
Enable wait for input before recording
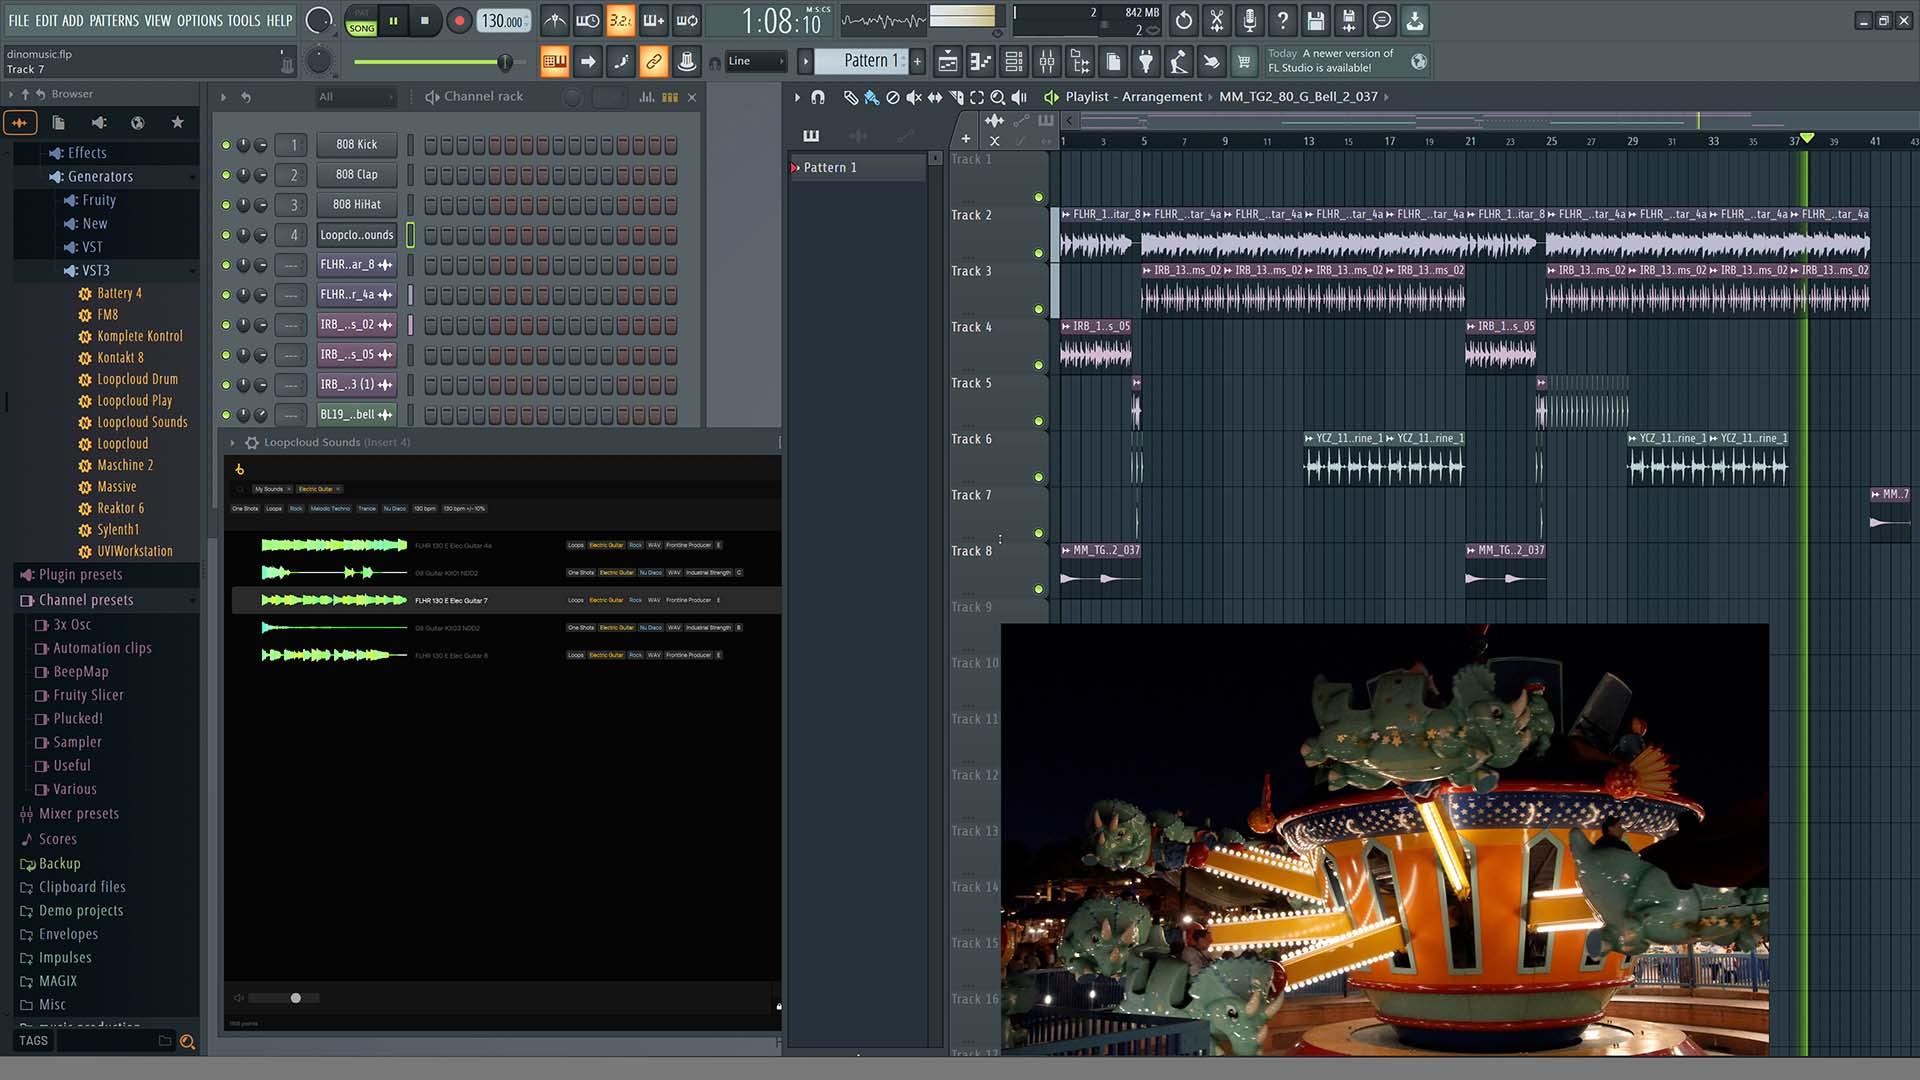tap(588, 20)
